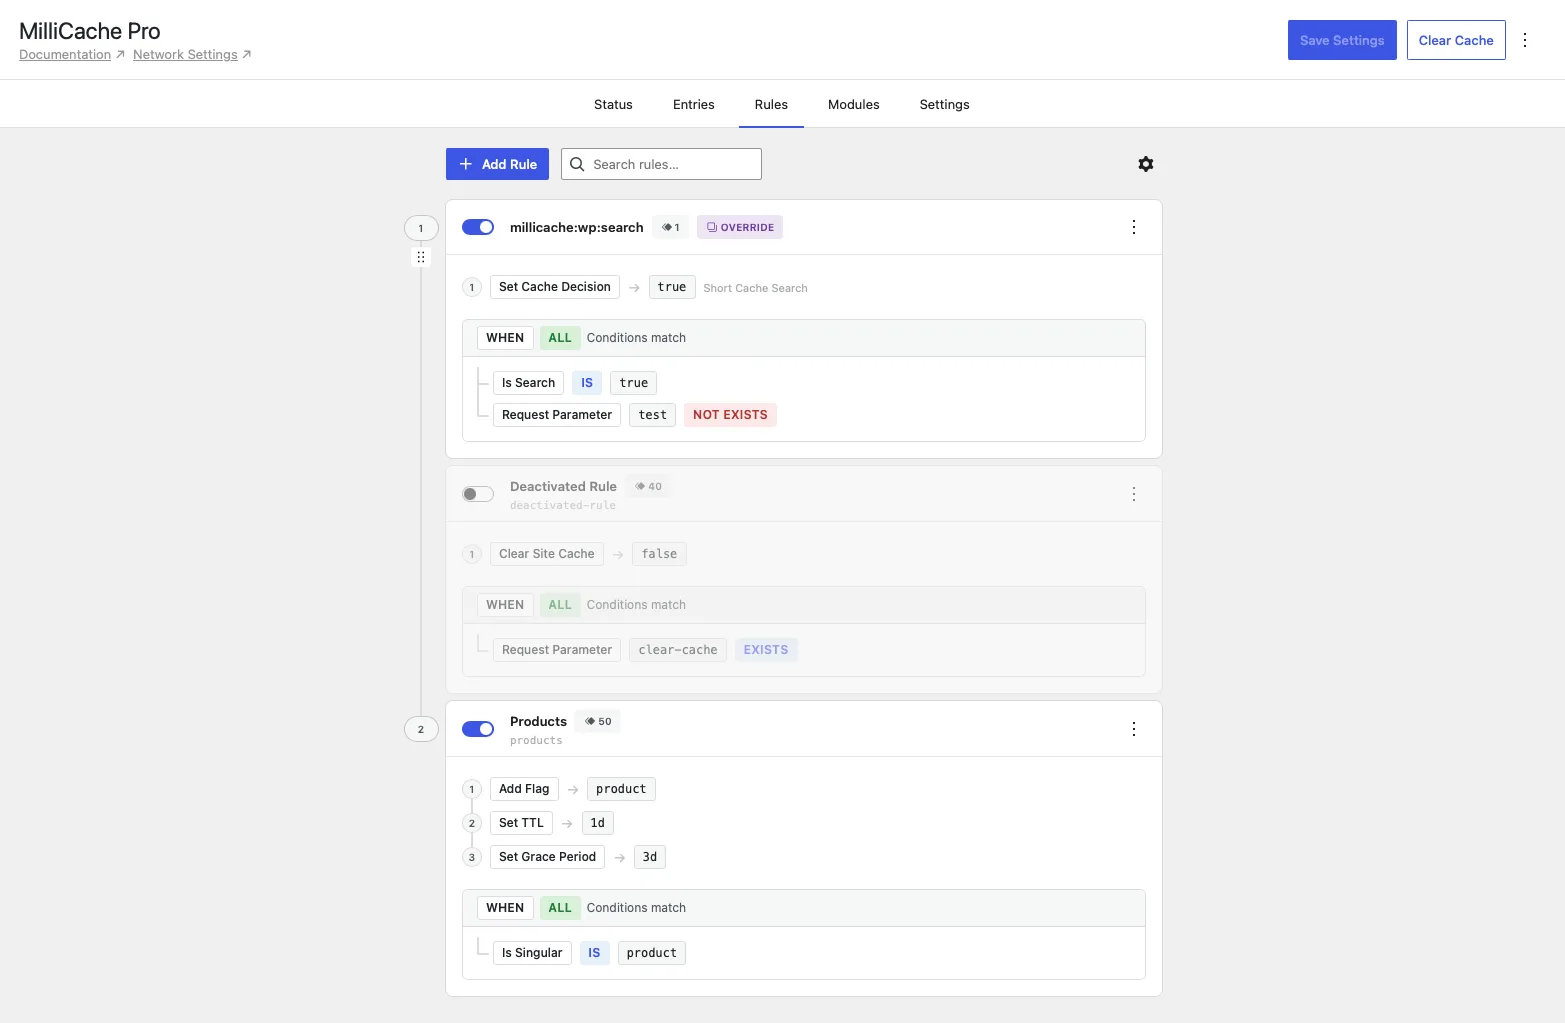Open the three-dot menu for the millicache:wp:search rule
The width and height of the screenshot is (1565, 1023).
click(x=1134, y=227)
